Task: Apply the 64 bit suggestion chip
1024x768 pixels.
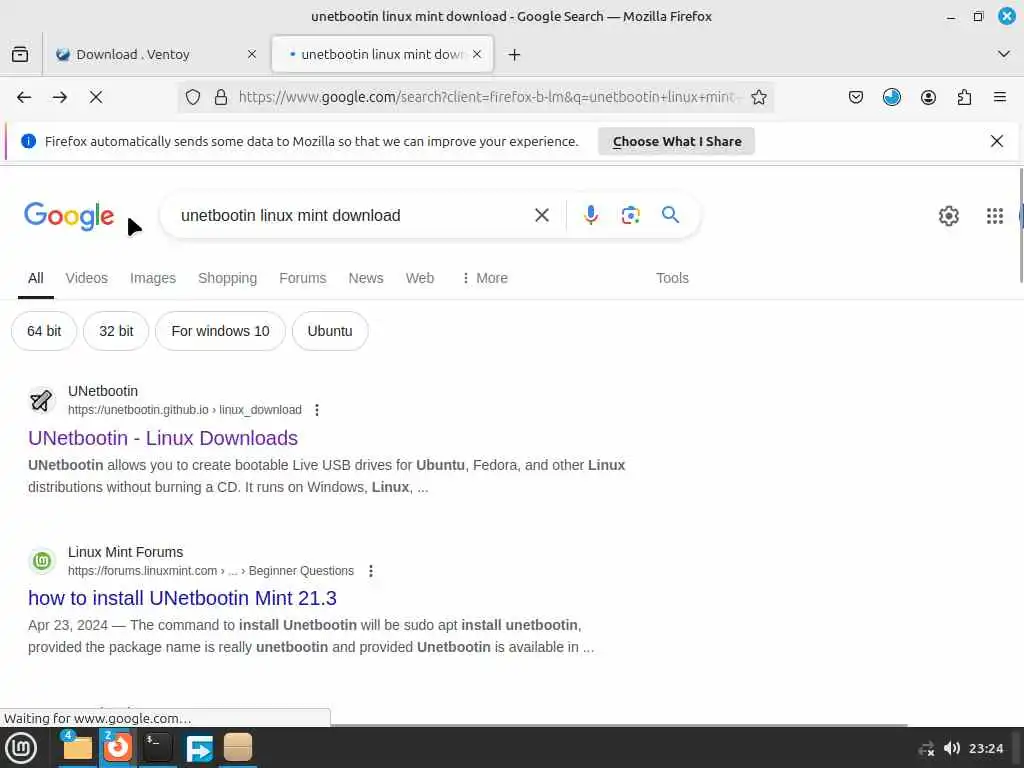Action: (44, 331)
